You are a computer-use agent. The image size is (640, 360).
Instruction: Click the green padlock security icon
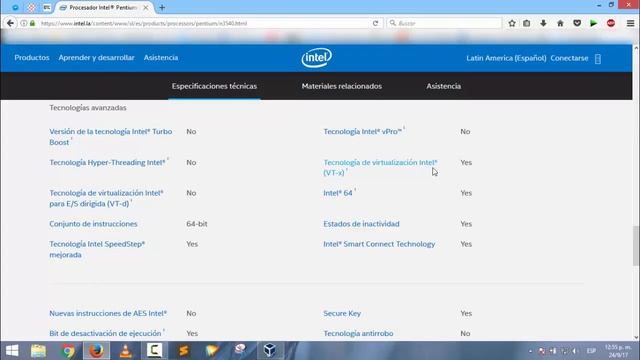[32, 23]
